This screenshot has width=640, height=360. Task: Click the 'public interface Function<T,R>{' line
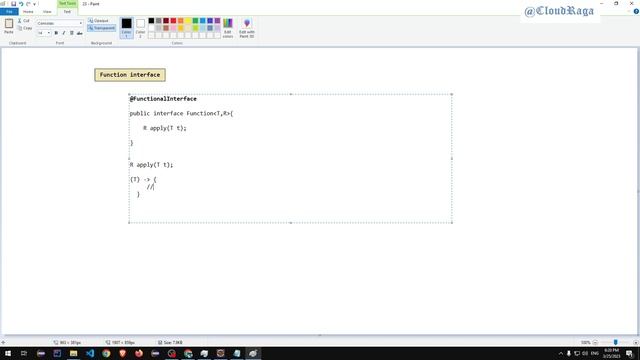[x=181, y=113]
